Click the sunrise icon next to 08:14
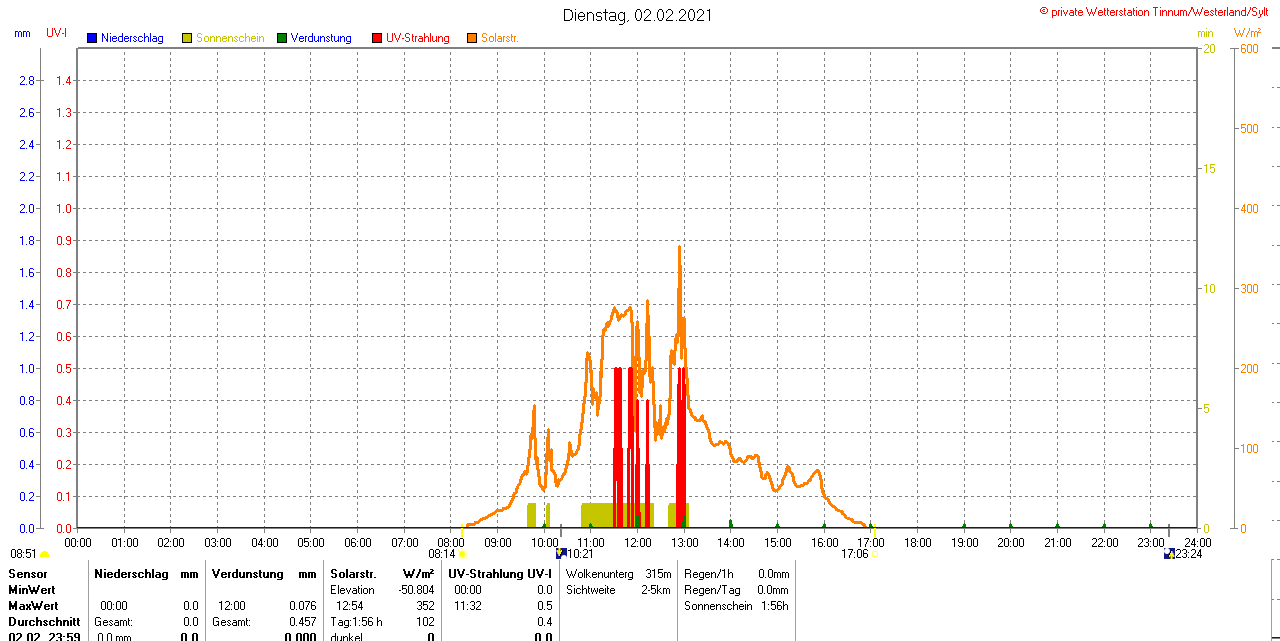 [x=462, y=554]
